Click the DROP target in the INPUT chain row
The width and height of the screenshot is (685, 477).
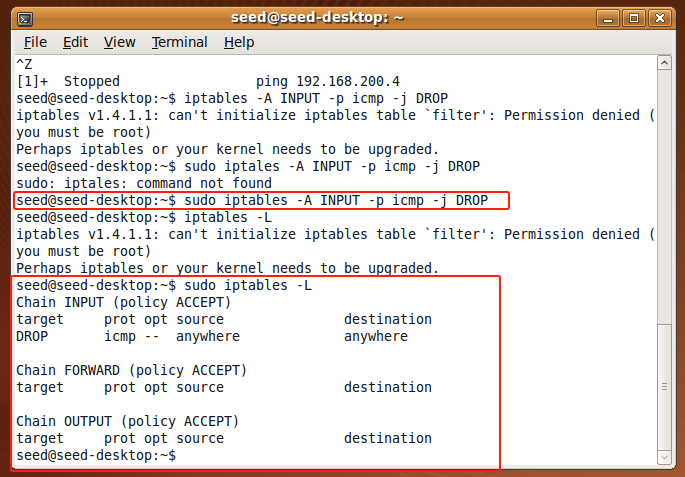pyautogui.click(x=32, y=337)
